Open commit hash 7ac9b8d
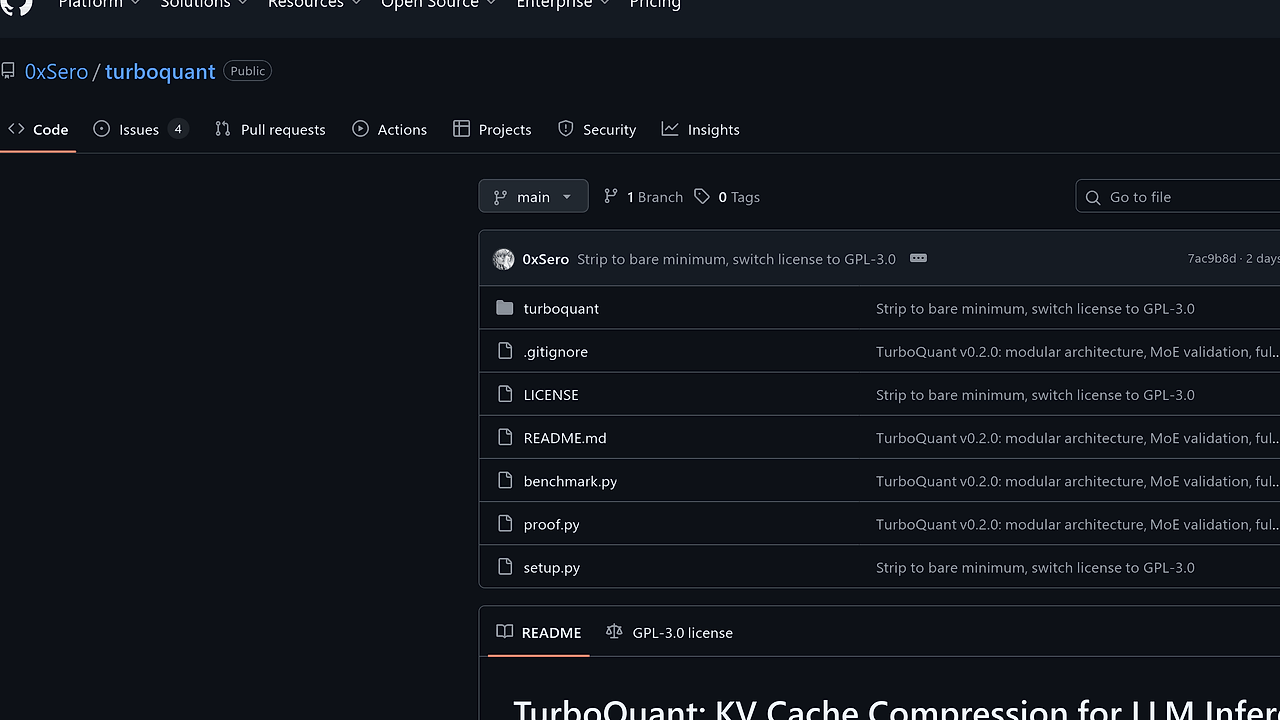This screenshot has width=1280, height=720. [1211, 259]
